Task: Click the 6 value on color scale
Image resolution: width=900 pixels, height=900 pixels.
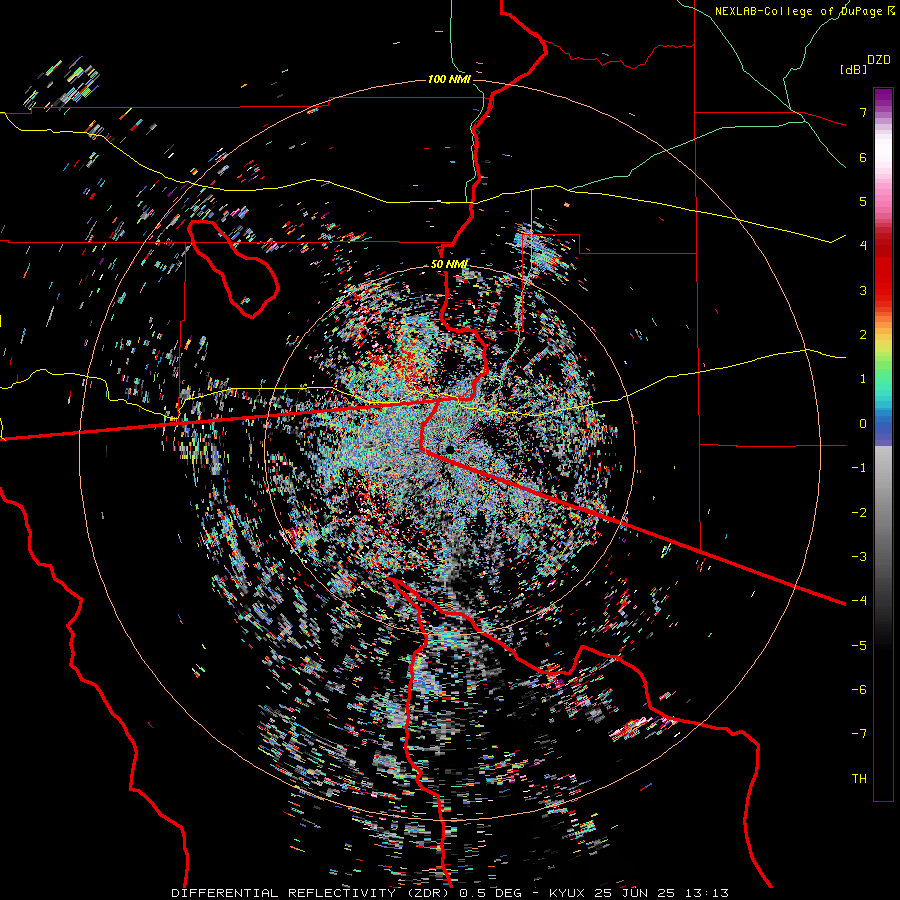Action: (863, 157)
